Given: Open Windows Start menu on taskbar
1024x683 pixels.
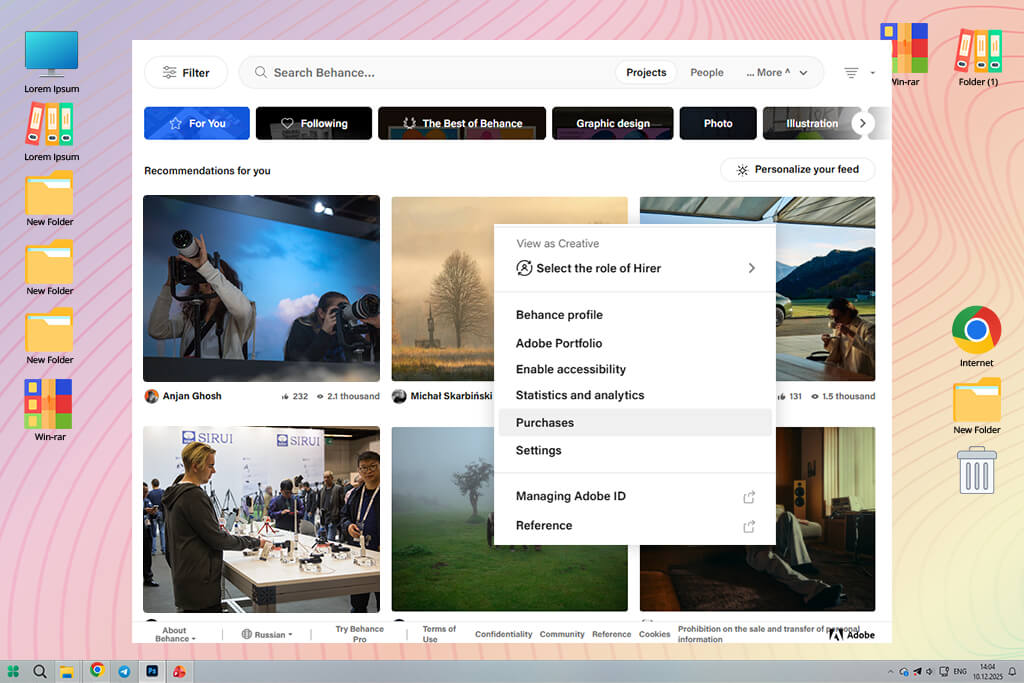Looking at the screenshot, I should [13, 671].
